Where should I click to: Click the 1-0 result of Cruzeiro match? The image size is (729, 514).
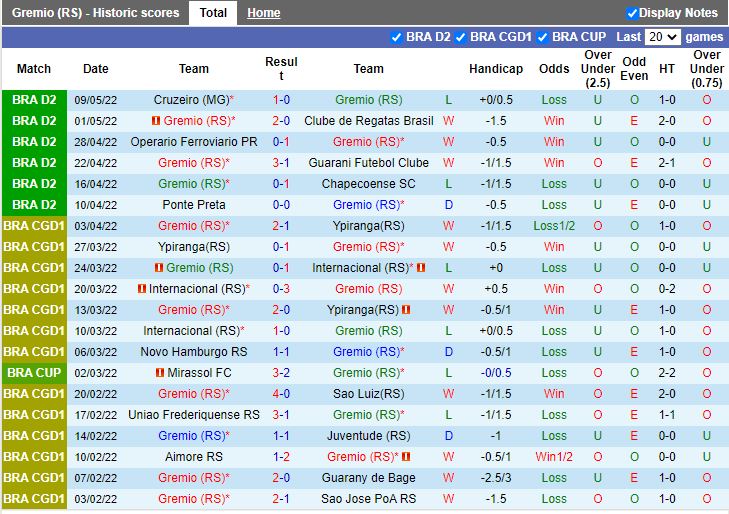click(x=281, y=100)
